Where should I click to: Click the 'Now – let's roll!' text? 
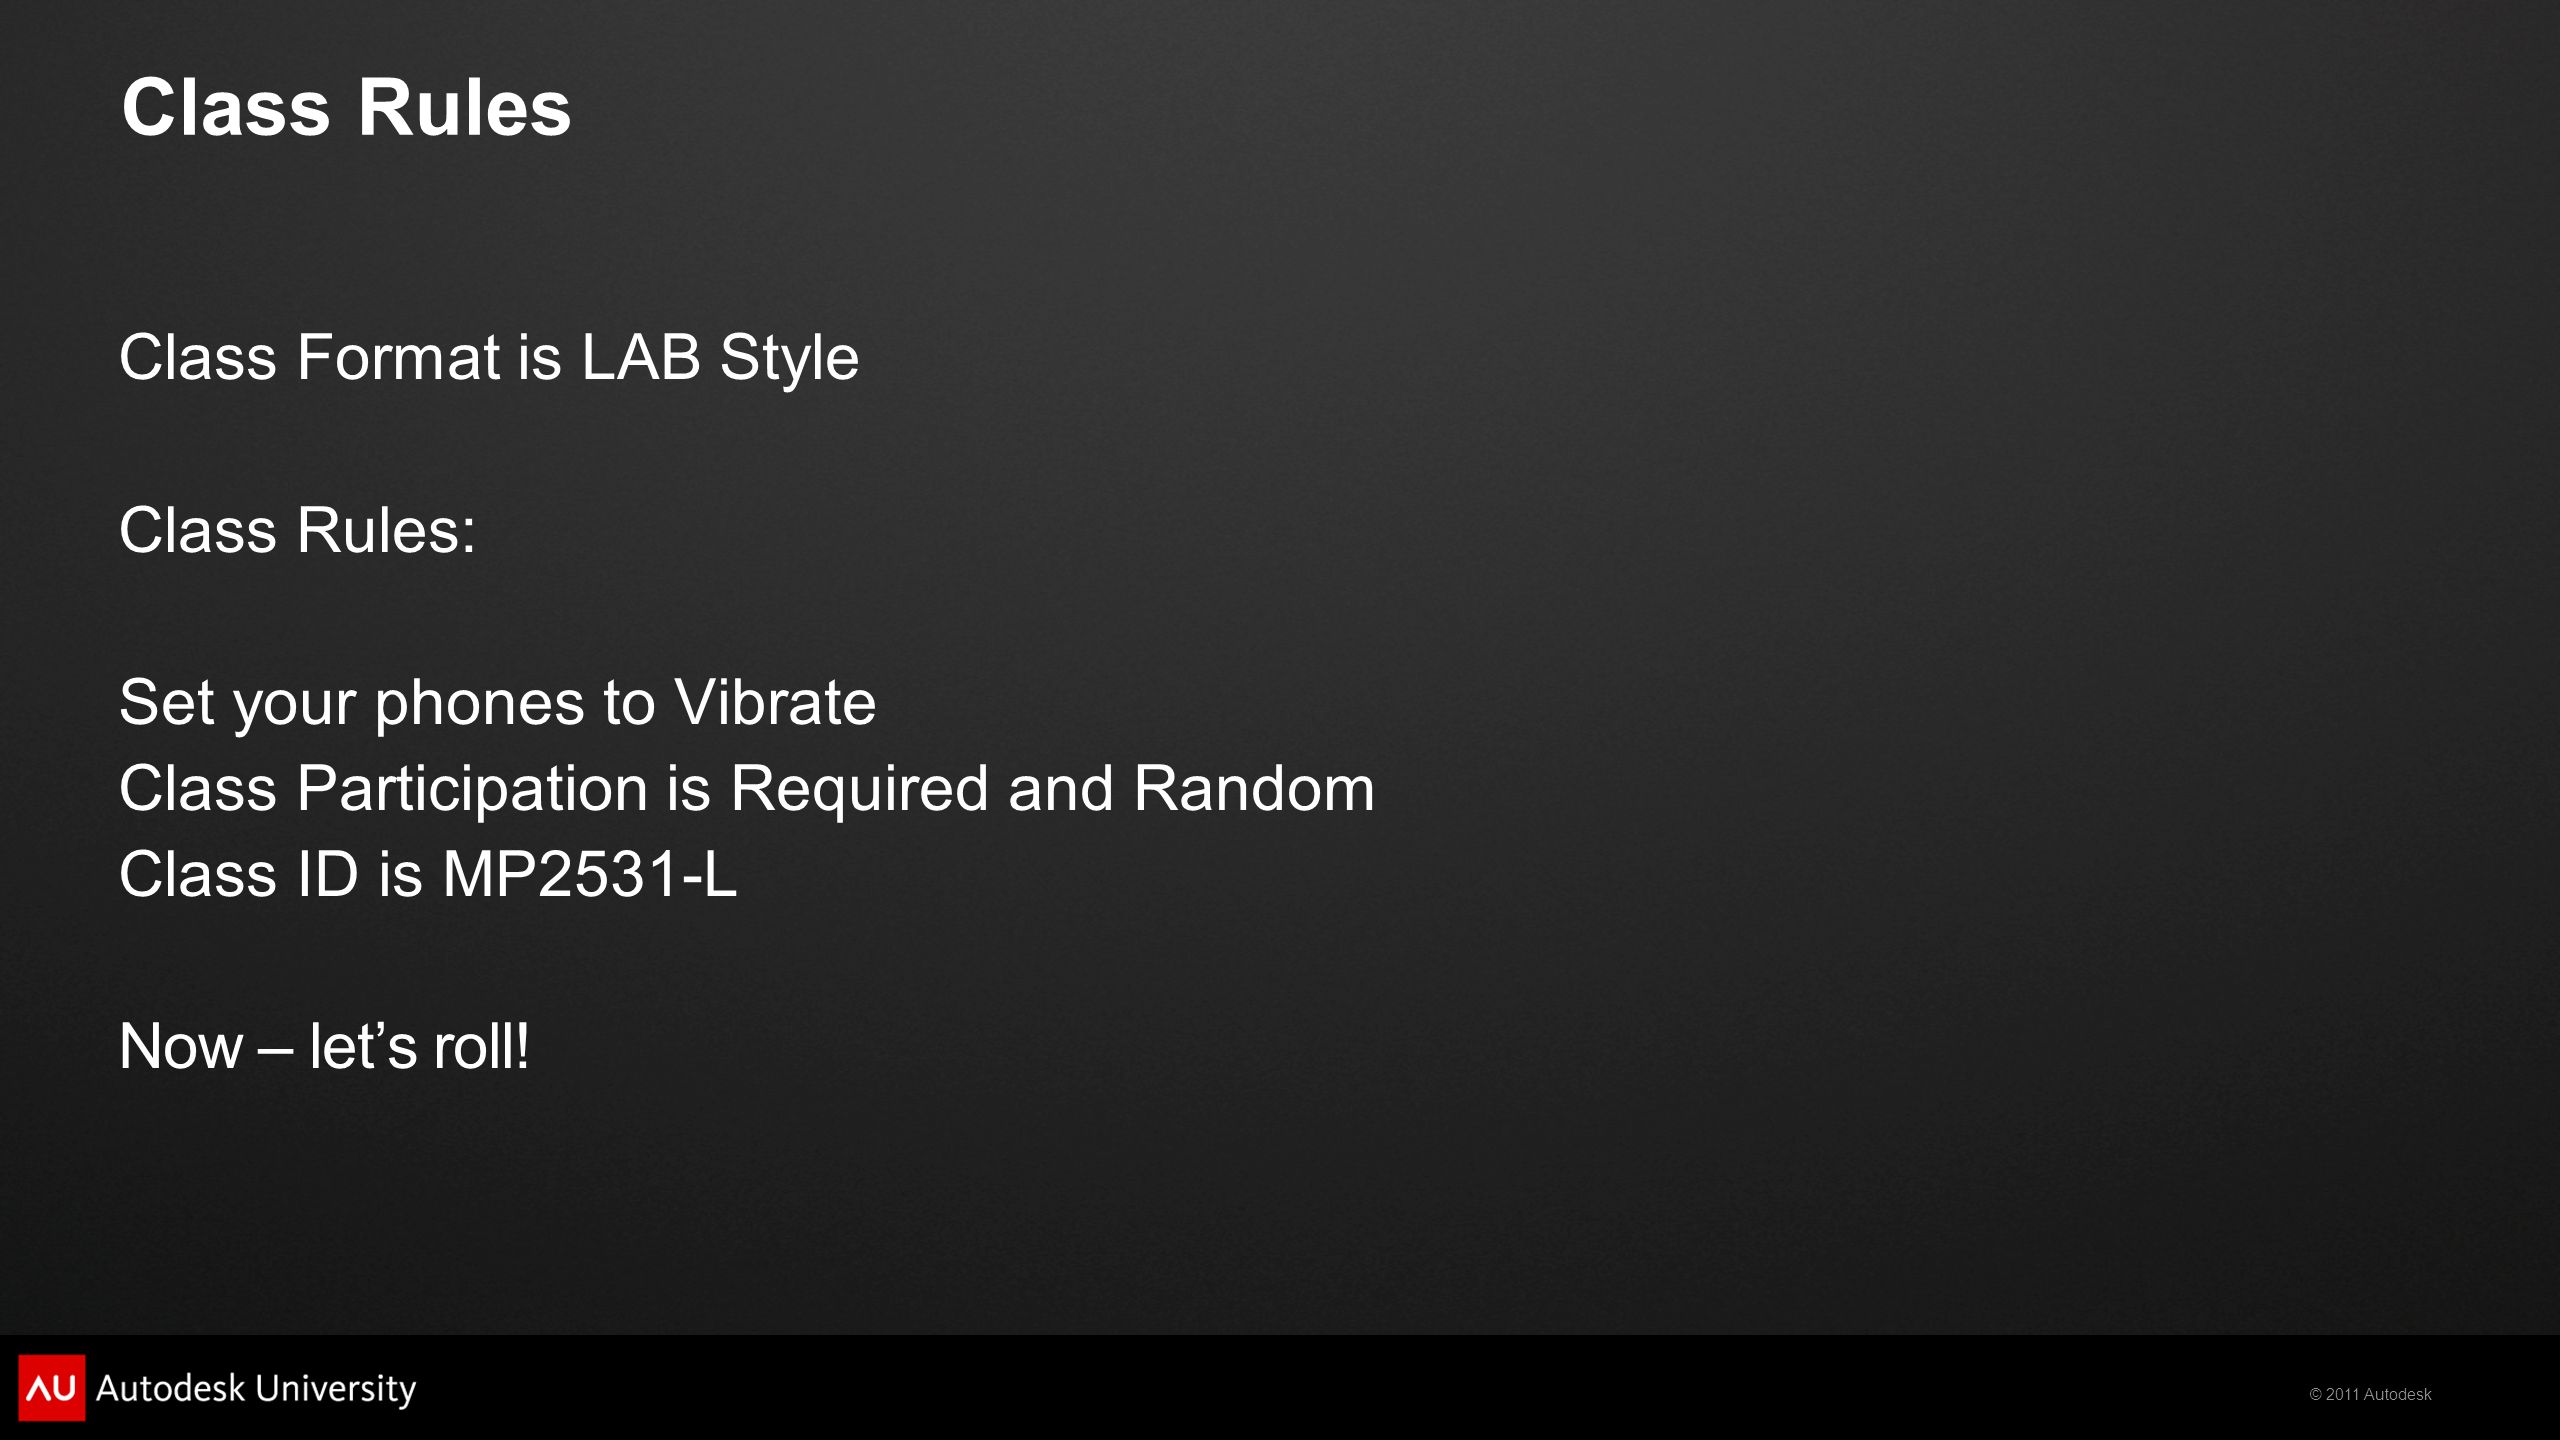pyautogui.click(x=324, y=1047)
